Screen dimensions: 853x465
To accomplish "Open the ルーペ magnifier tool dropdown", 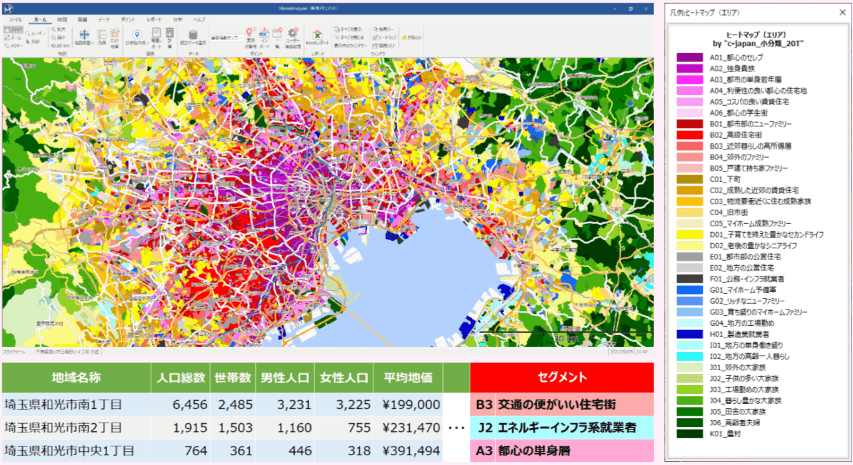I will point(35,34).
